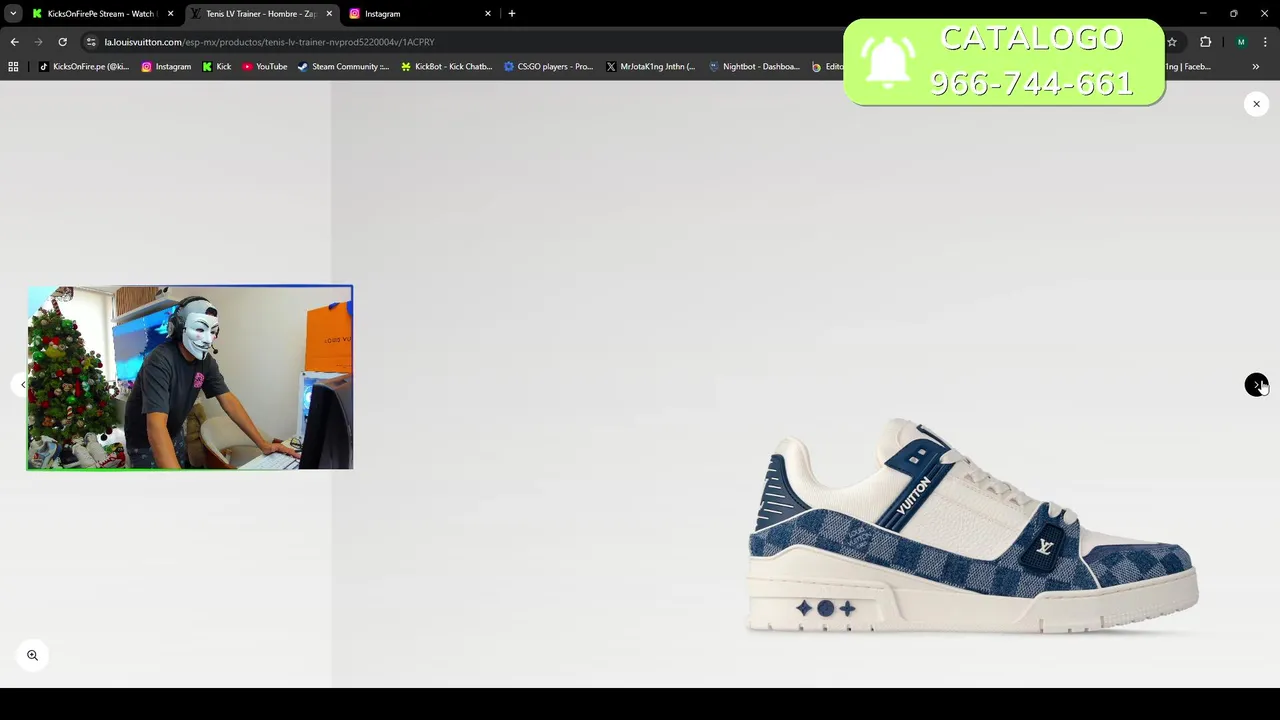
Task: Open the Chrome three-dot menu
Action: pyautogui.click(x=1265, y=42)
